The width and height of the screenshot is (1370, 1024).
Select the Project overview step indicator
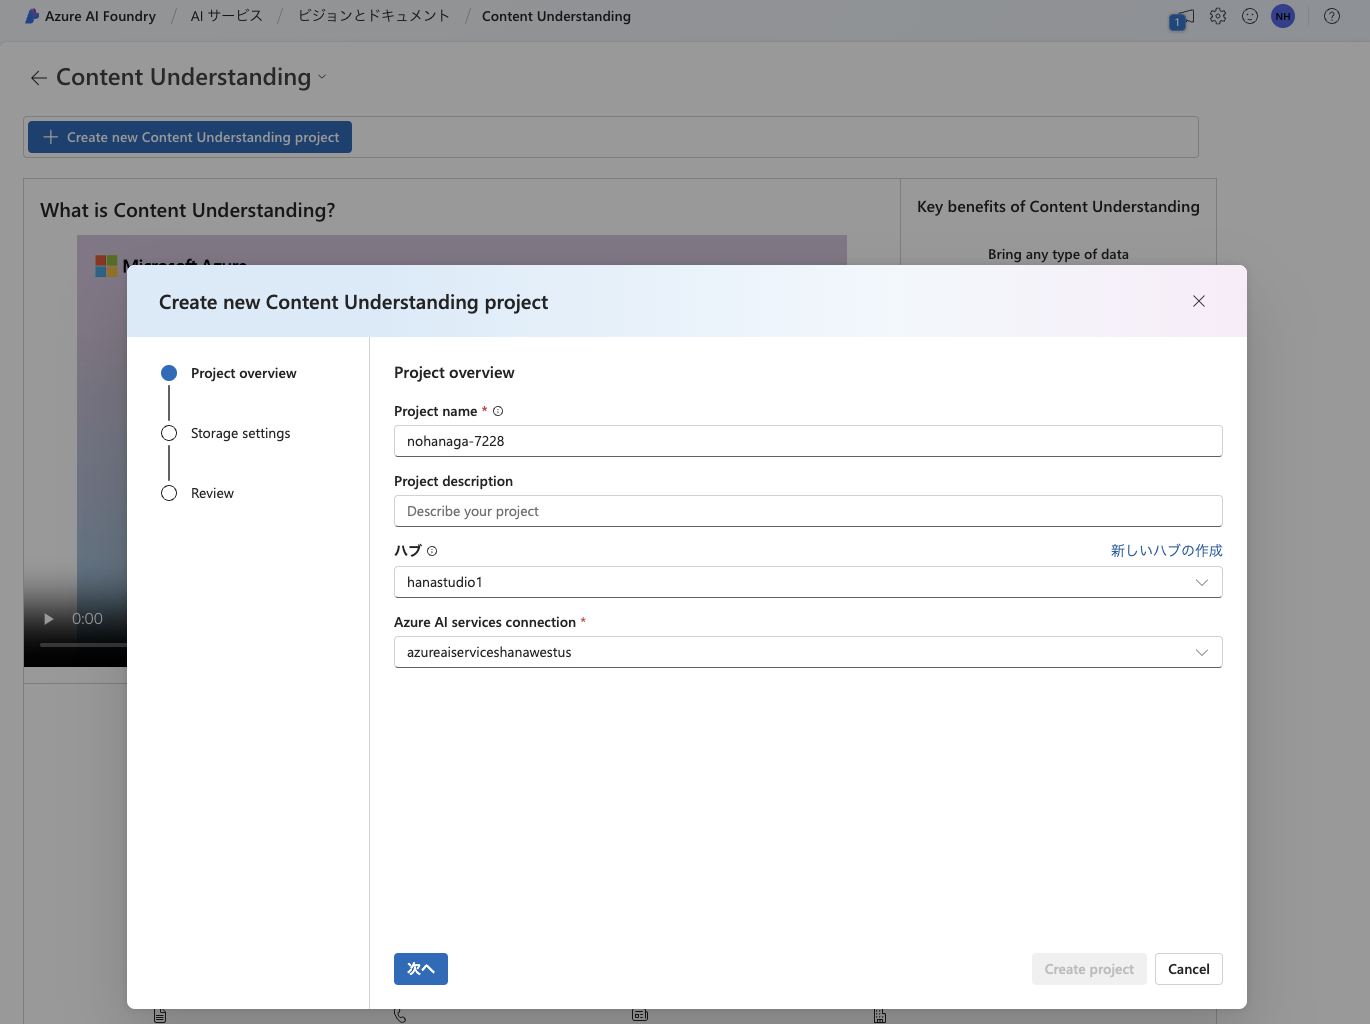tap(168, 372)
